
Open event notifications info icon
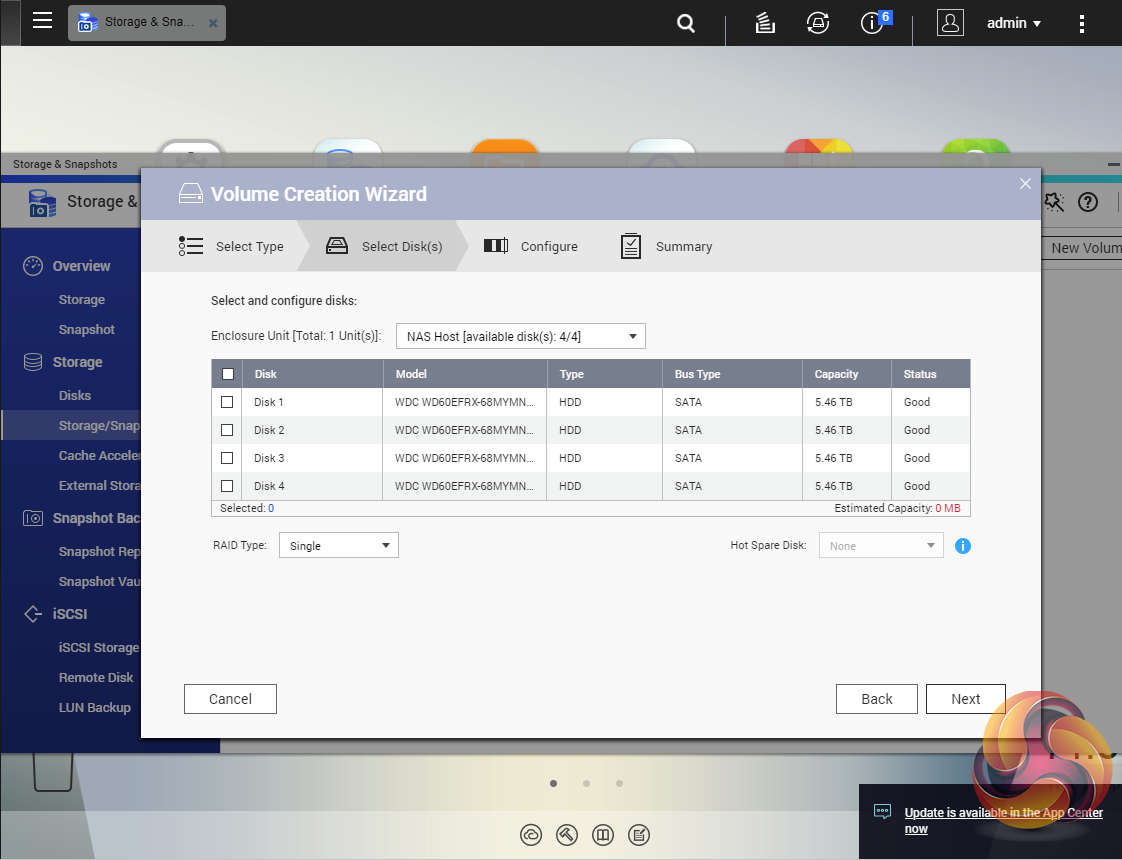(872, 23)
